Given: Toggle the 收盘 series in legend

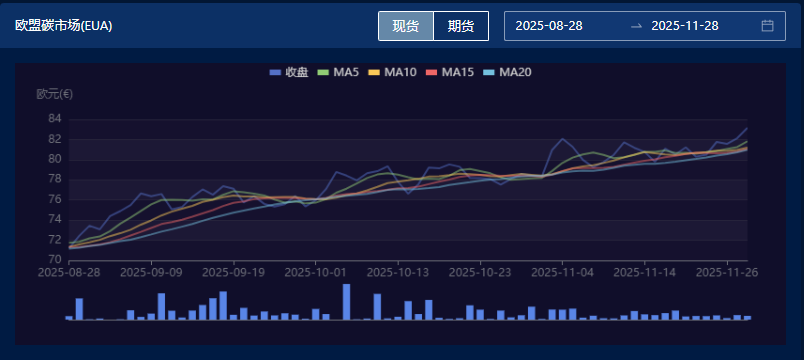Looking at the screenshot, I should [x=289, y=72].
